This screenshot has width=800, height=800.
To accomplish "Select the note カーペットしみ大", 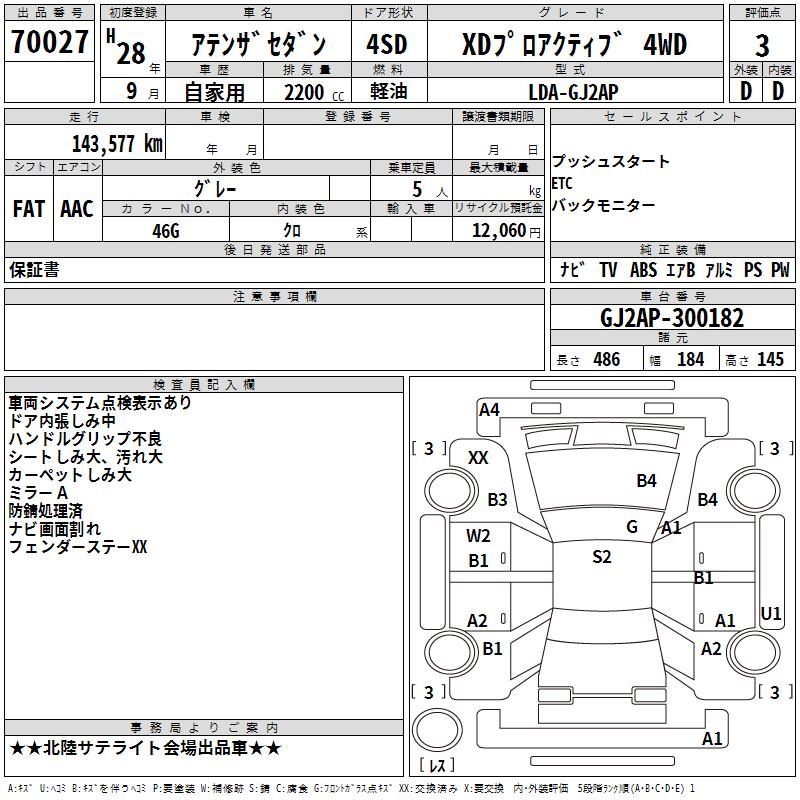I will click(70, 475).
